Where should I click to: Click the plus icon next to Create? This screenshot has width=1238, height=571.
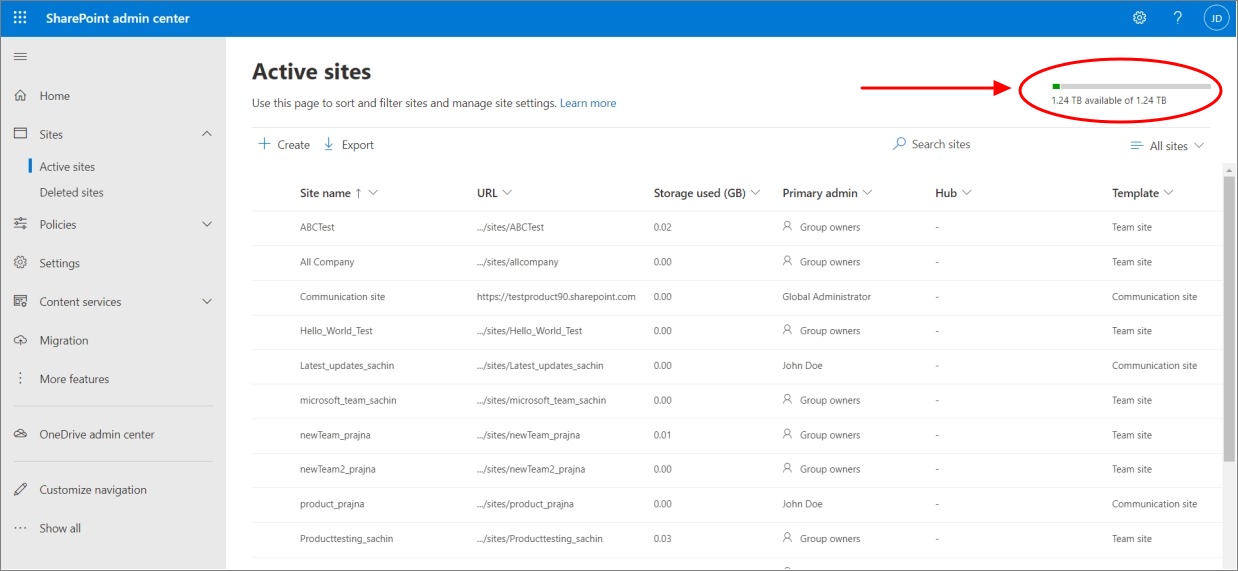264,144
